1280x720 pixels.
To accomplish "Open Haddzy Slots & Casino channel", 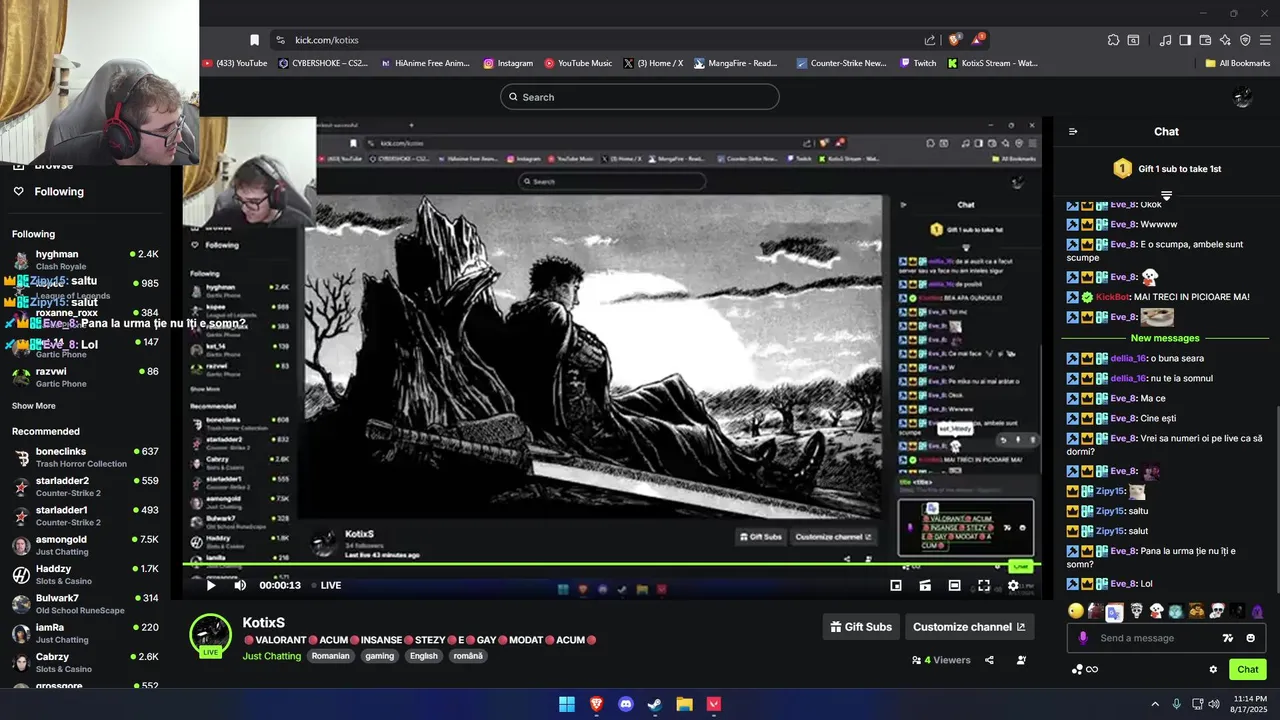I will [x=84, y=574].
